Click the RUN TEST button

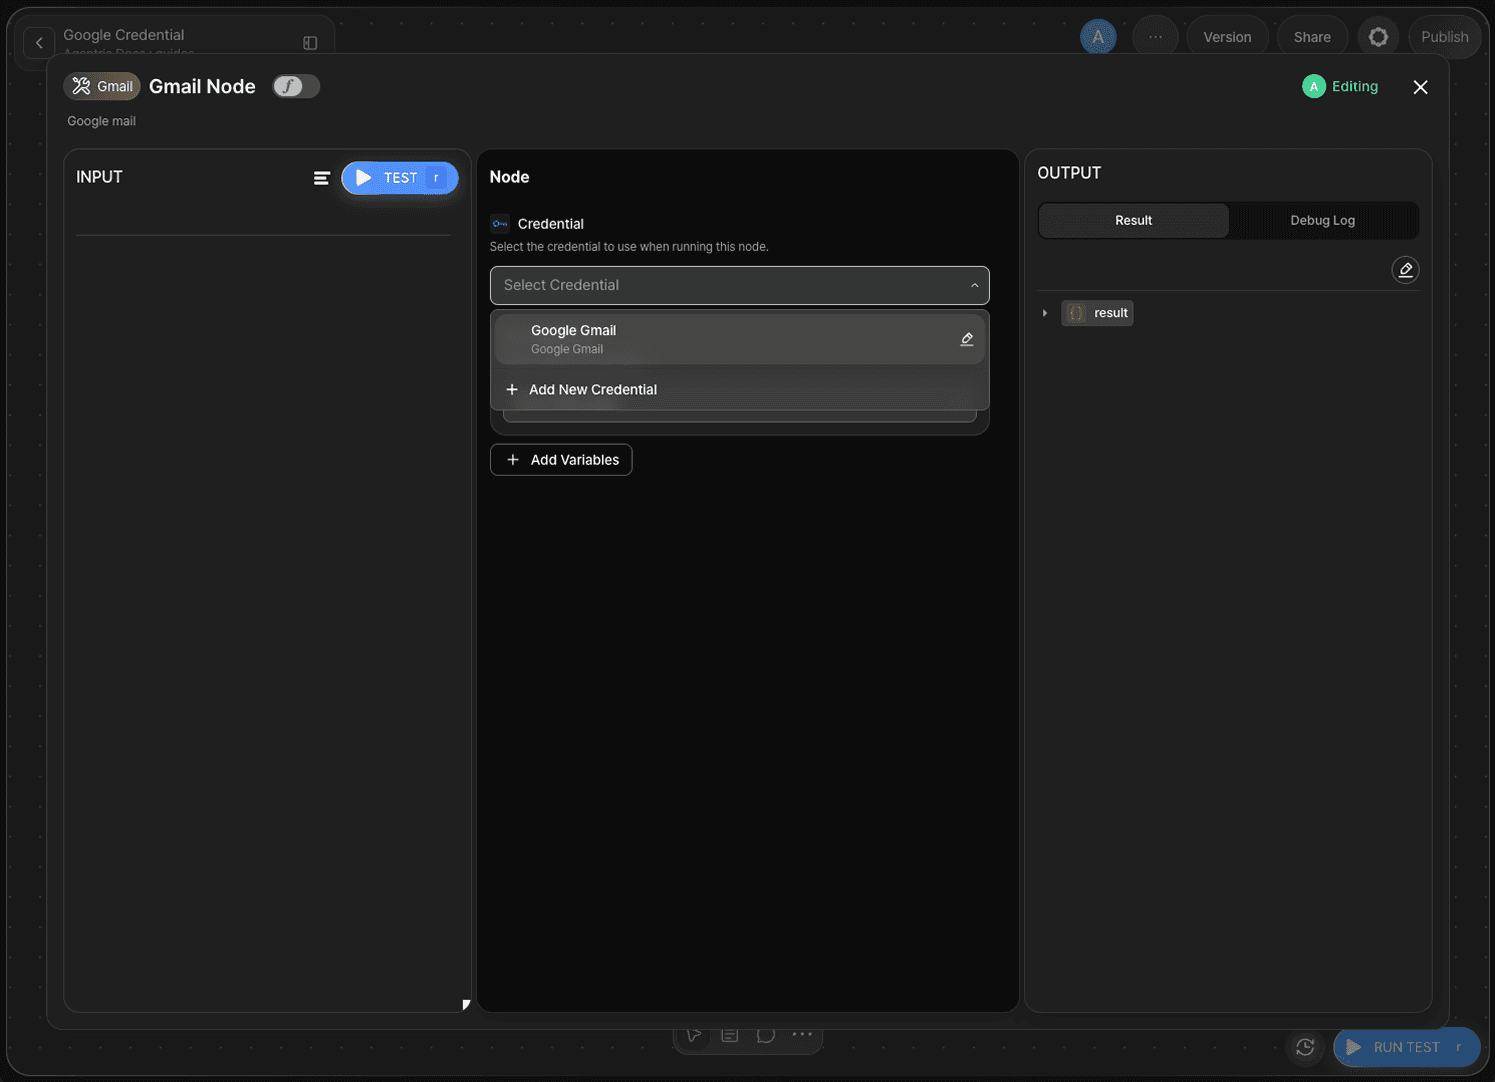click(1406, 1047)
